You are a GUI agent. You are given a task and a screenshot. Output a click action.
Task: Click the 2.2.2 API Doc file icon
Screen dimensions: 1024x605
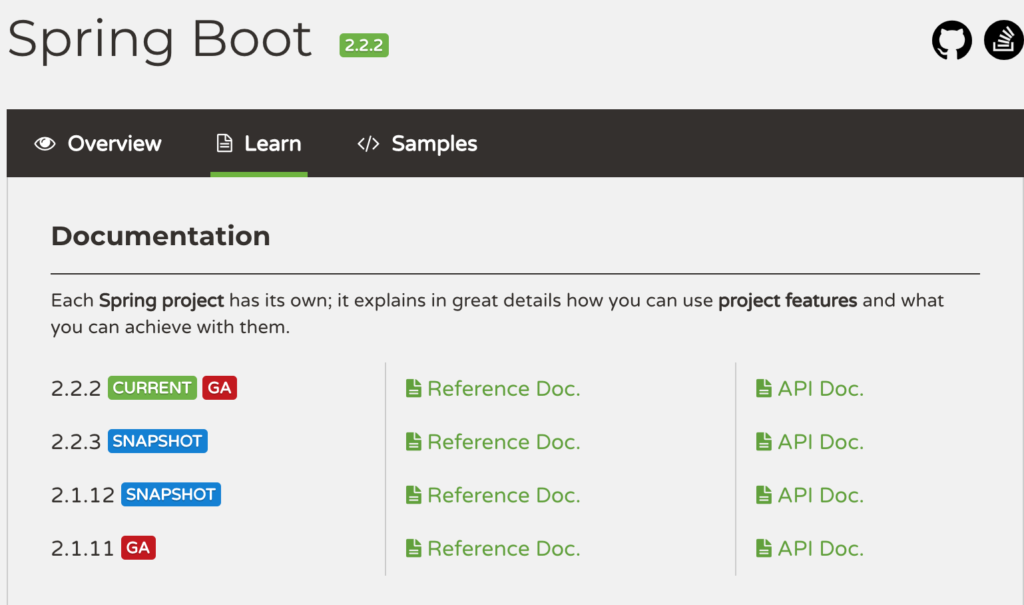[x=763, y=388]
